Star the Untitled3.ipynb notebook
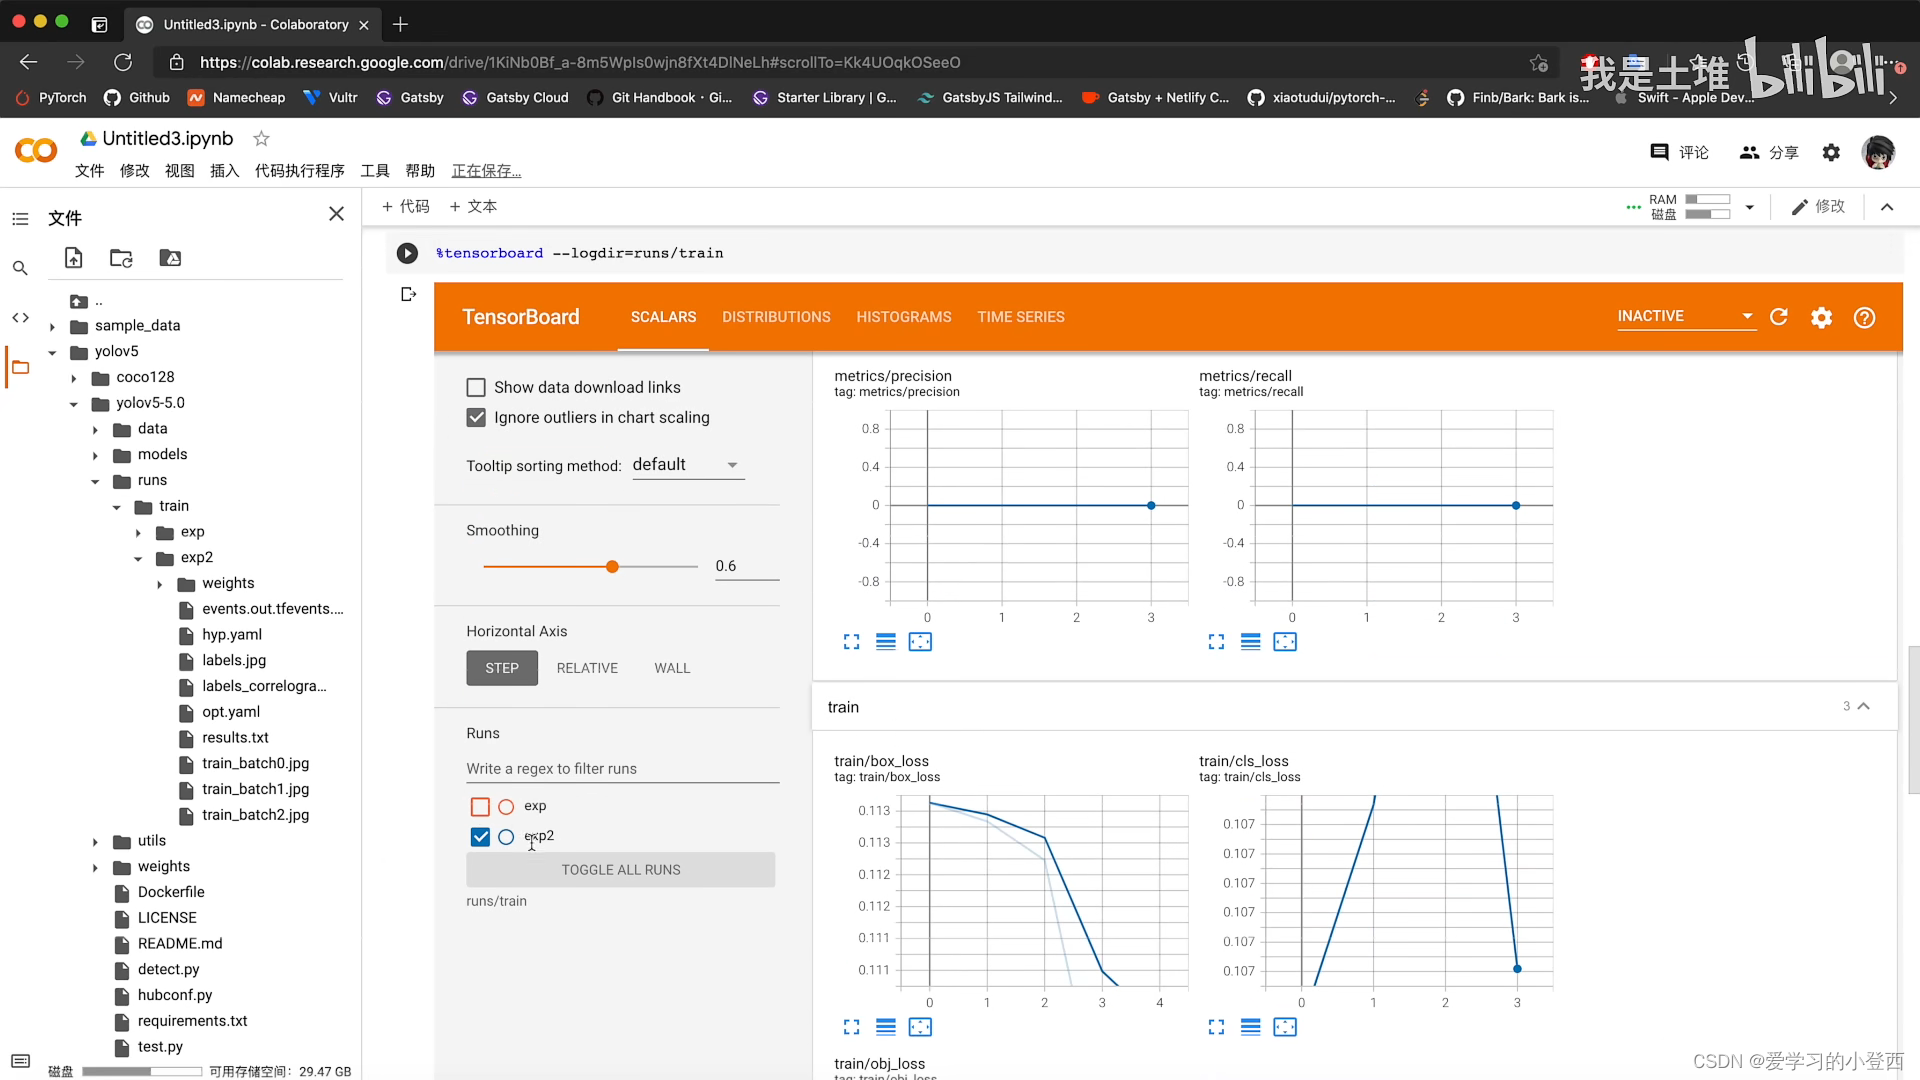The image size is (1920, 1080). 261,138
